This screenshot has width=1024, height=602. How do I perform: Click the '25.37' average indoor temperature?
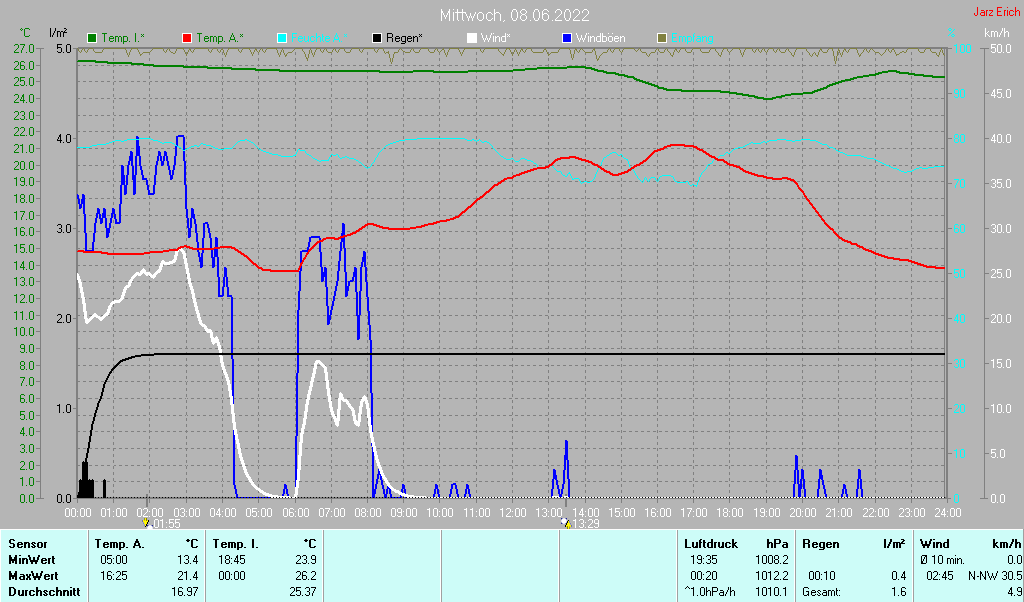[302, 592]
